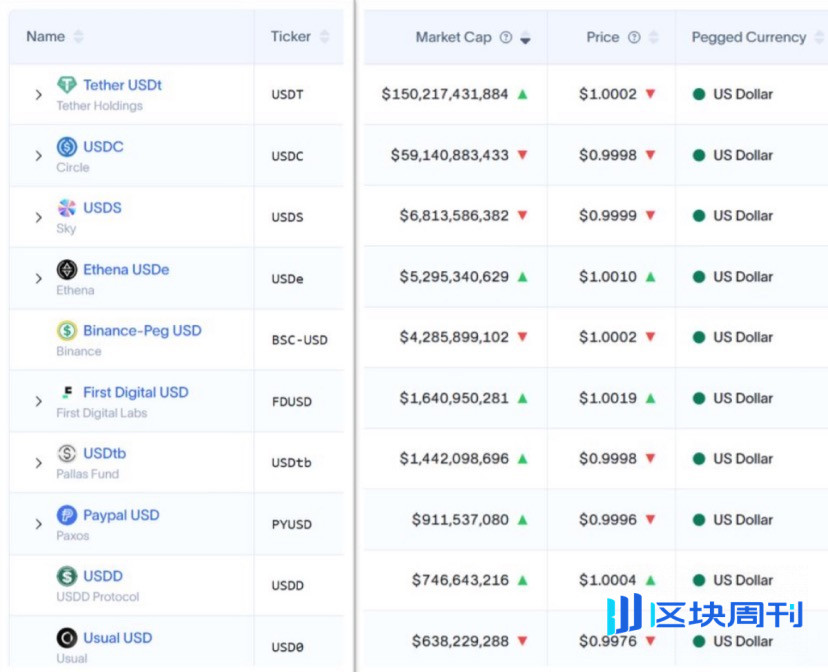The width and height of the screenshot is (828, 672).
Task: Click the red arrow next to price $0.9996
Action: point(651,519)
